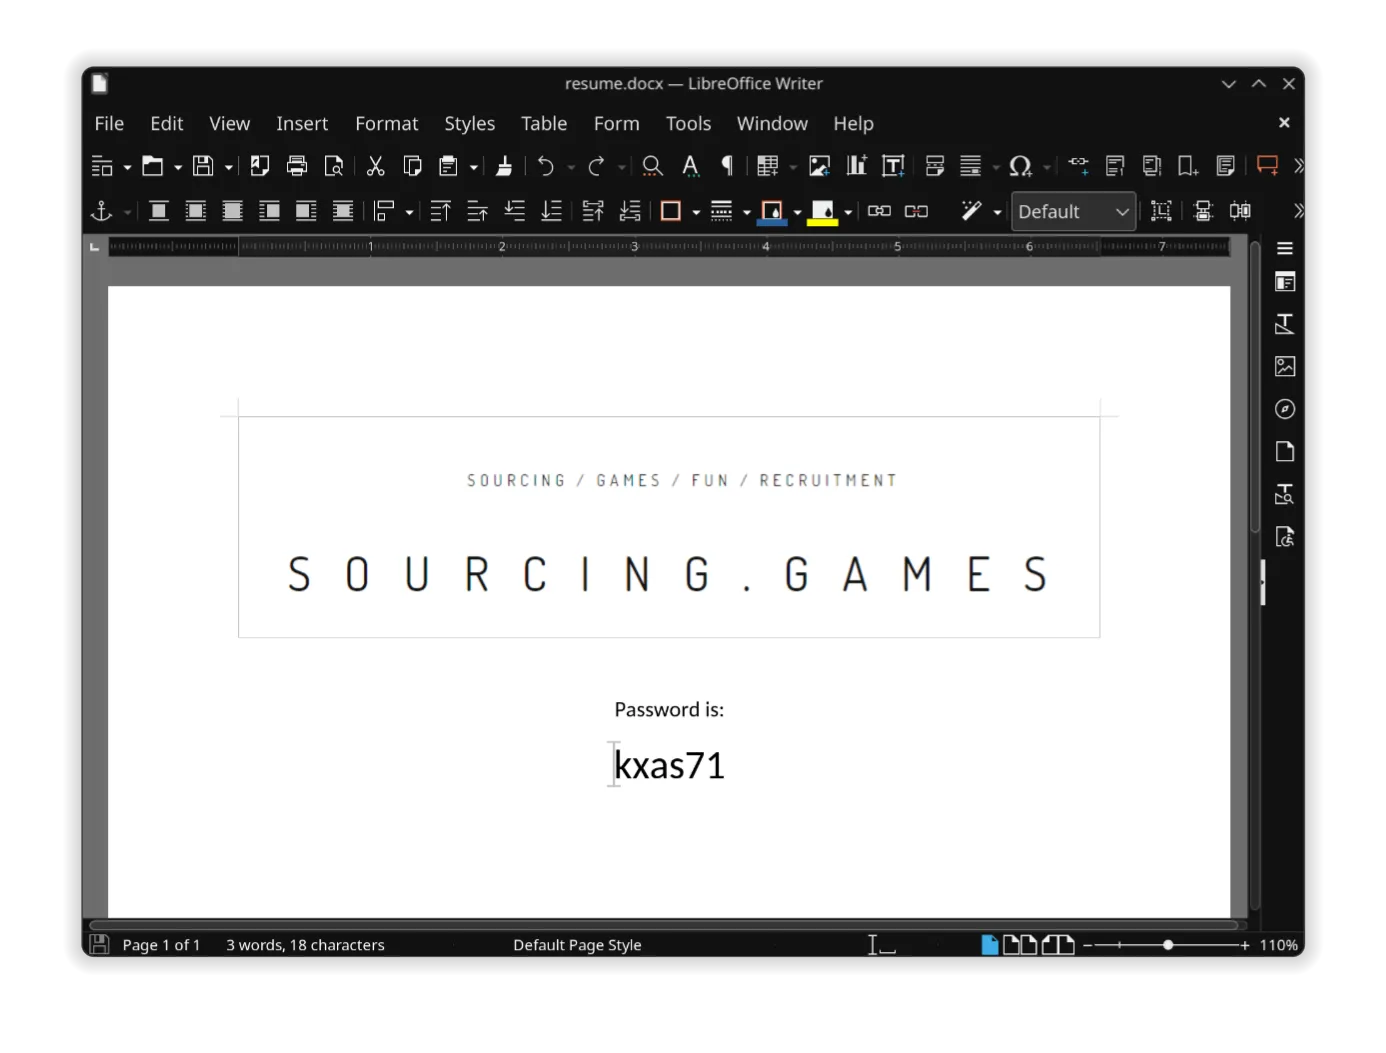Click the word count status field
This screenshot has height=1053, width=1386.
coord(305,945)
